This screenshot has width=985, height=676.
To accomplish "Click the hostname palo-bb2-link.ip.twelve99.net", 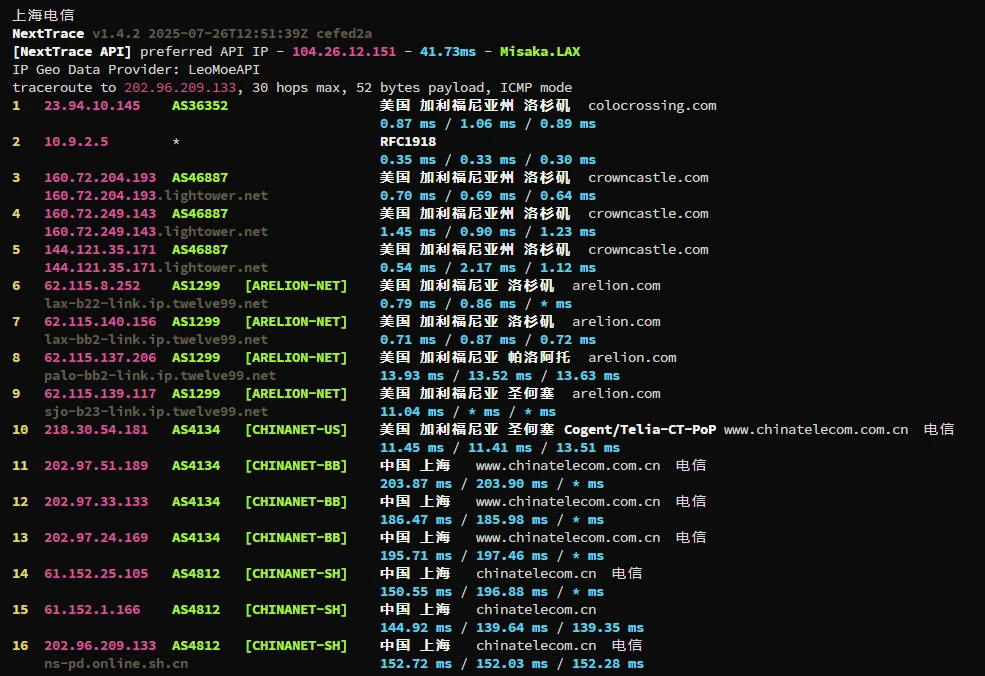I will pyautogui.click(x=160, y=375).
